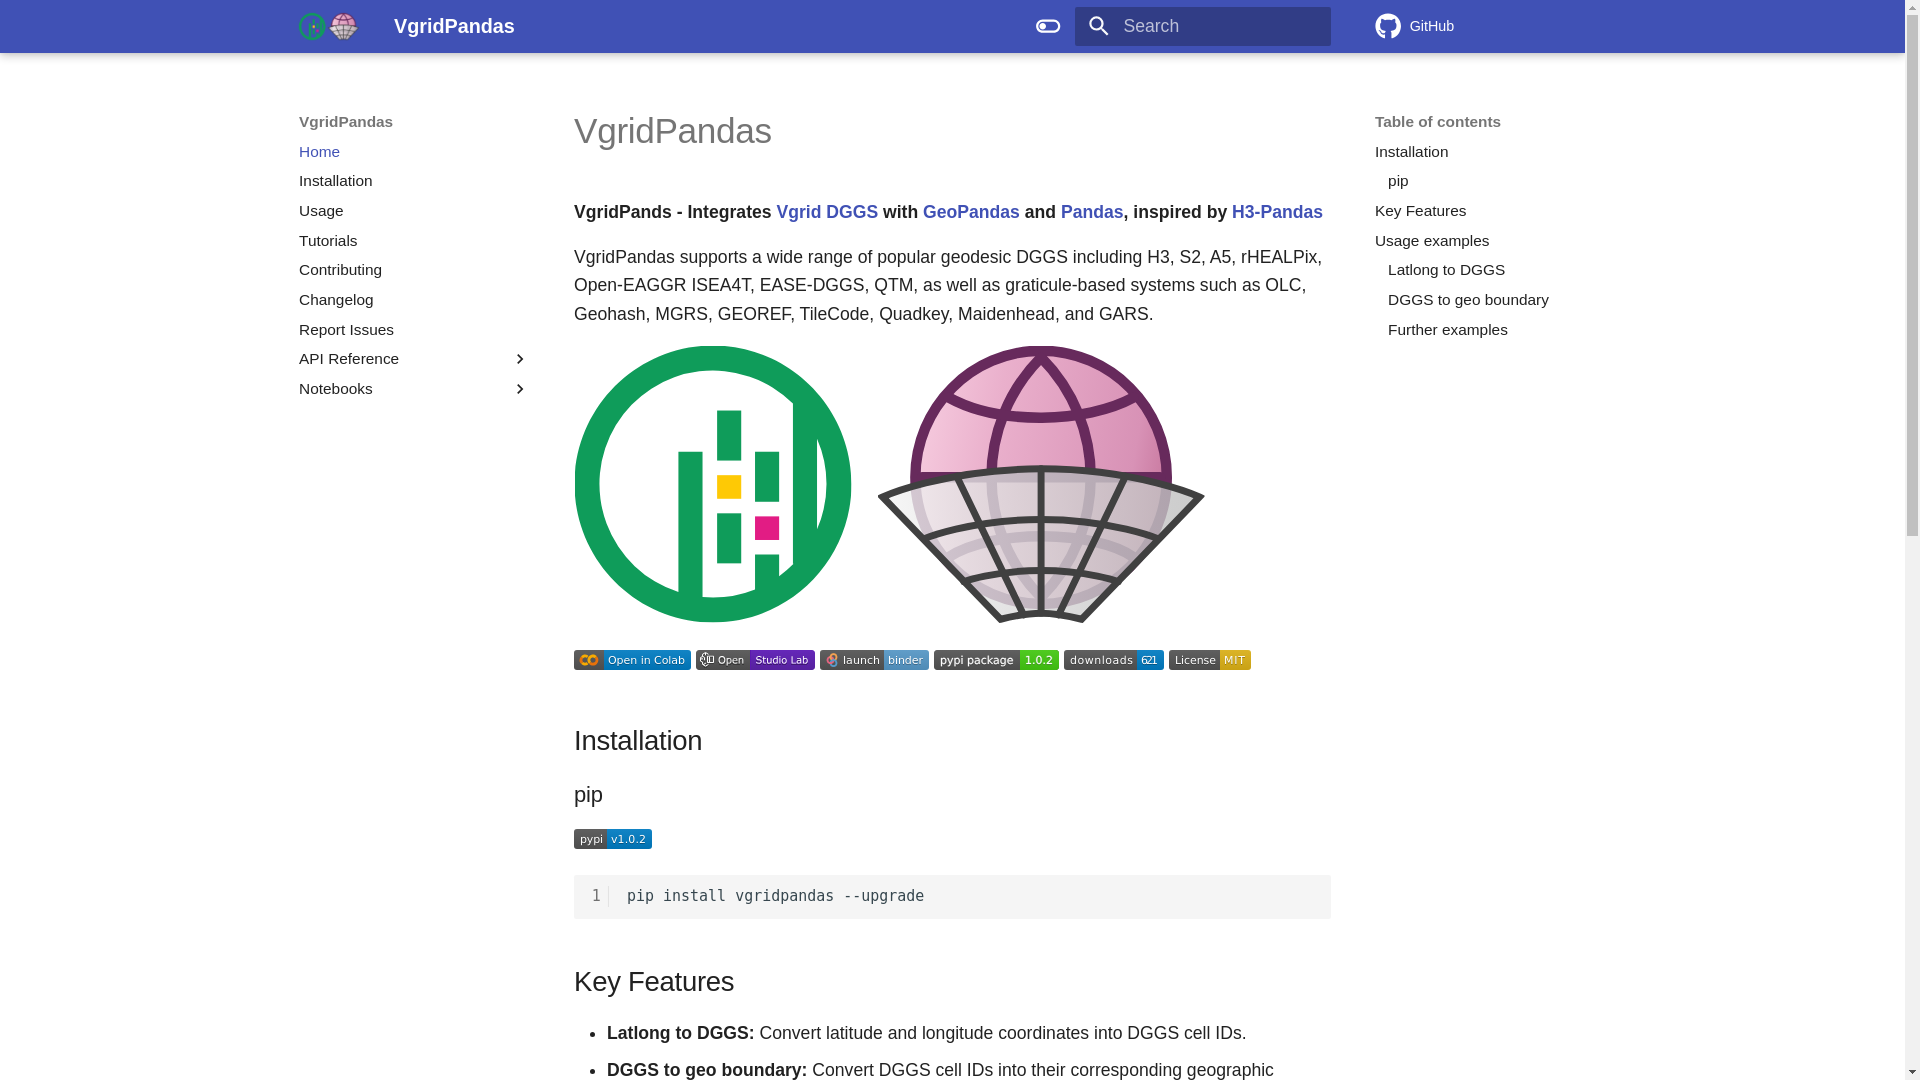1920x1080 pixels.
Task: Go to Home in sidebar
Action: point(319,152)
